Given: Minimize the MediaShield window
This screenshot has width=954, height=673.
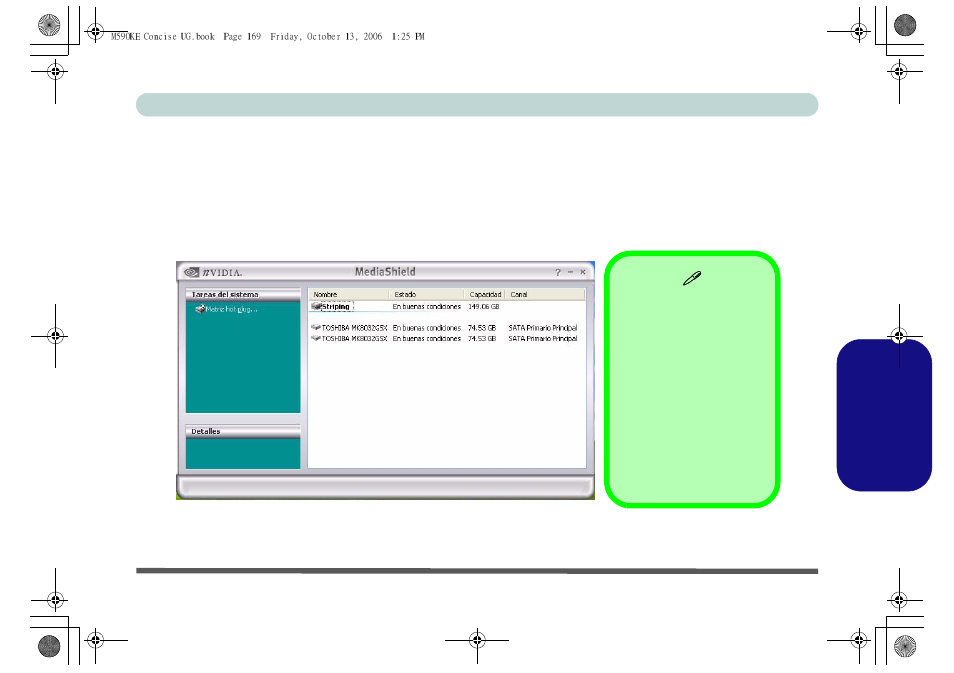Looking at the screenshot, I should click(570, 272).
